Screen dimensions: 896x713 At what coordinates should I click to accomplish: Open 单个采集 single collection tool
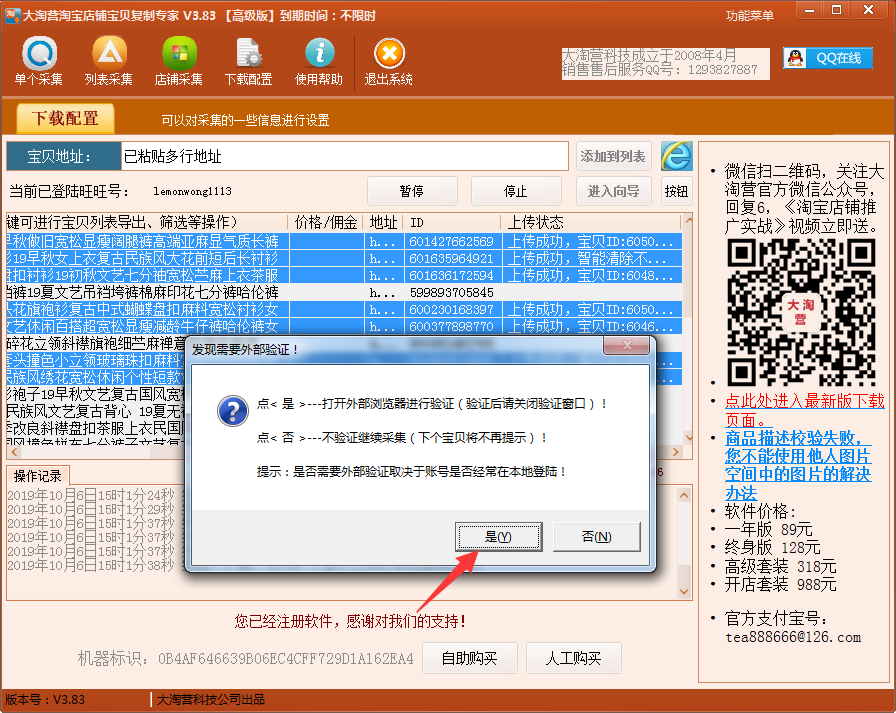(39, 61)
